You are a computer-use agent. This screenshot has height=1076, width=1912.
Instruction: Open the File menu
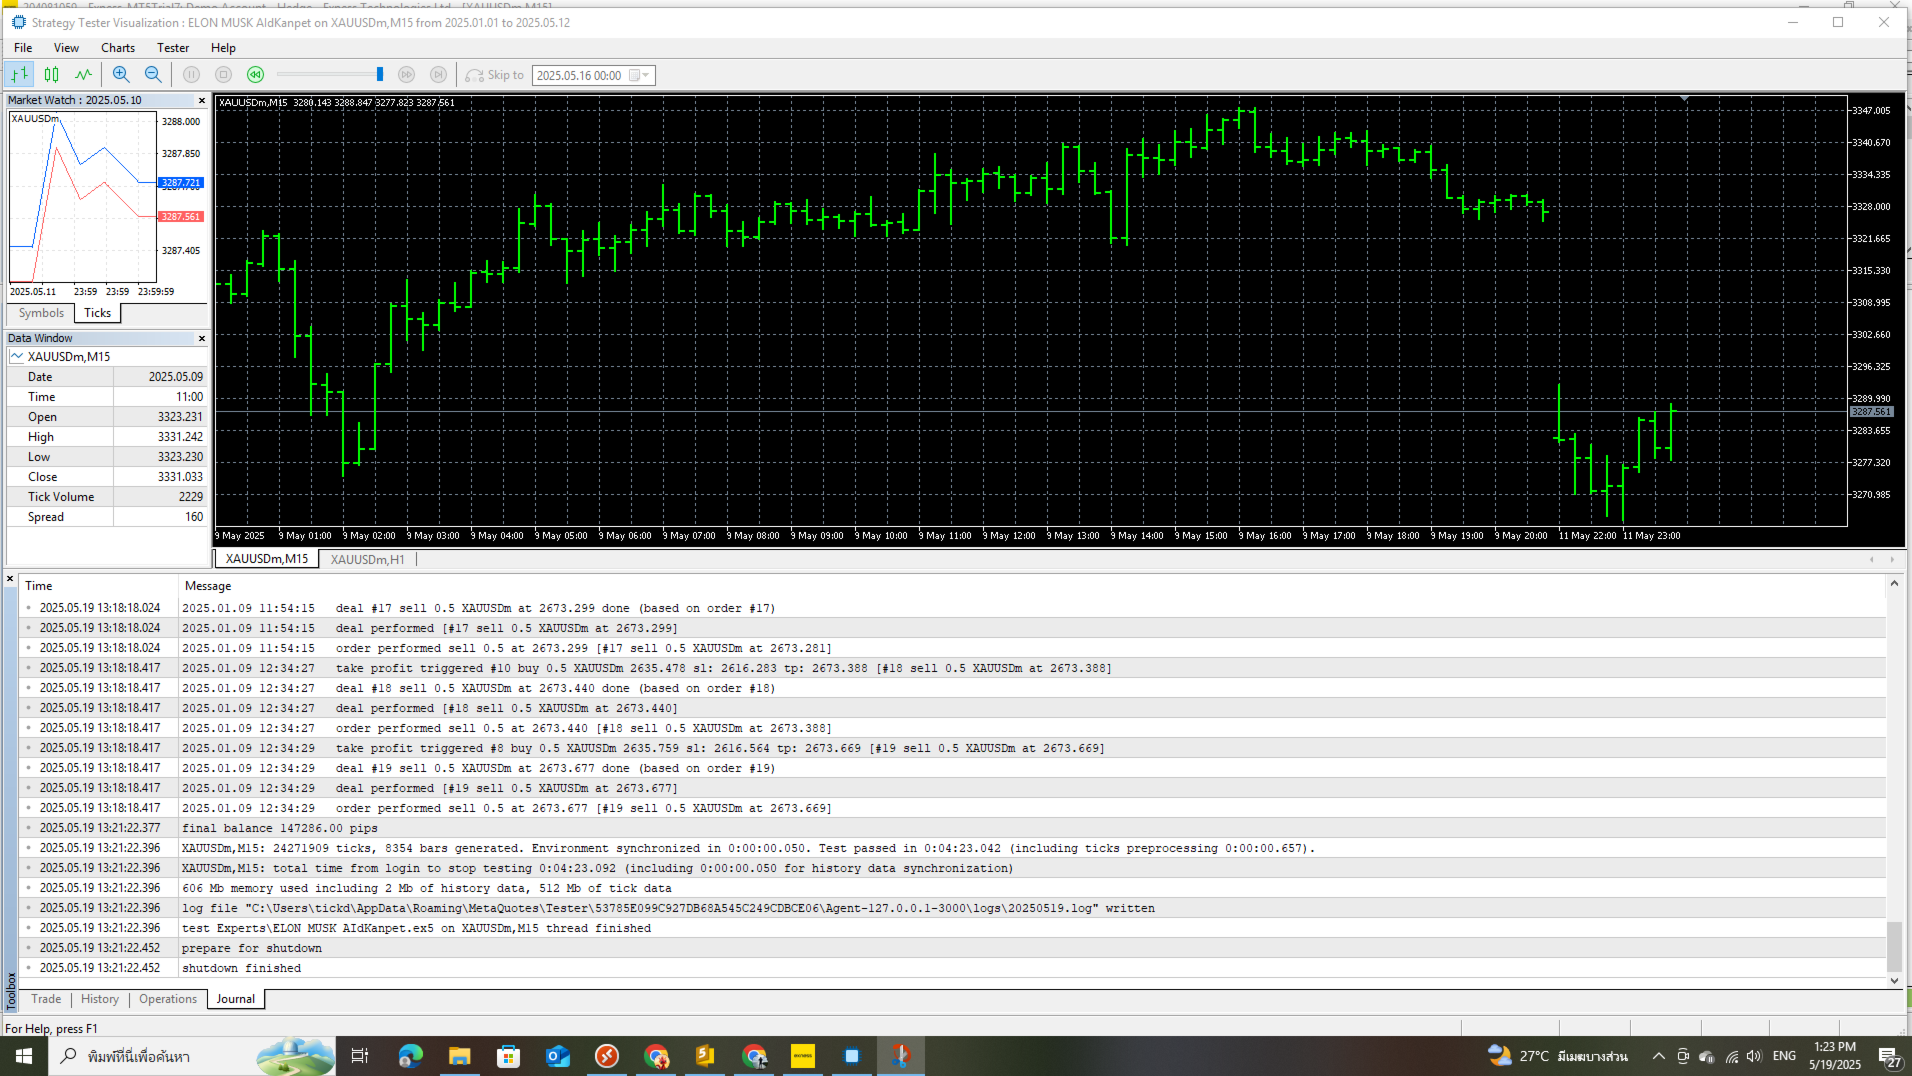pos(23,47)
